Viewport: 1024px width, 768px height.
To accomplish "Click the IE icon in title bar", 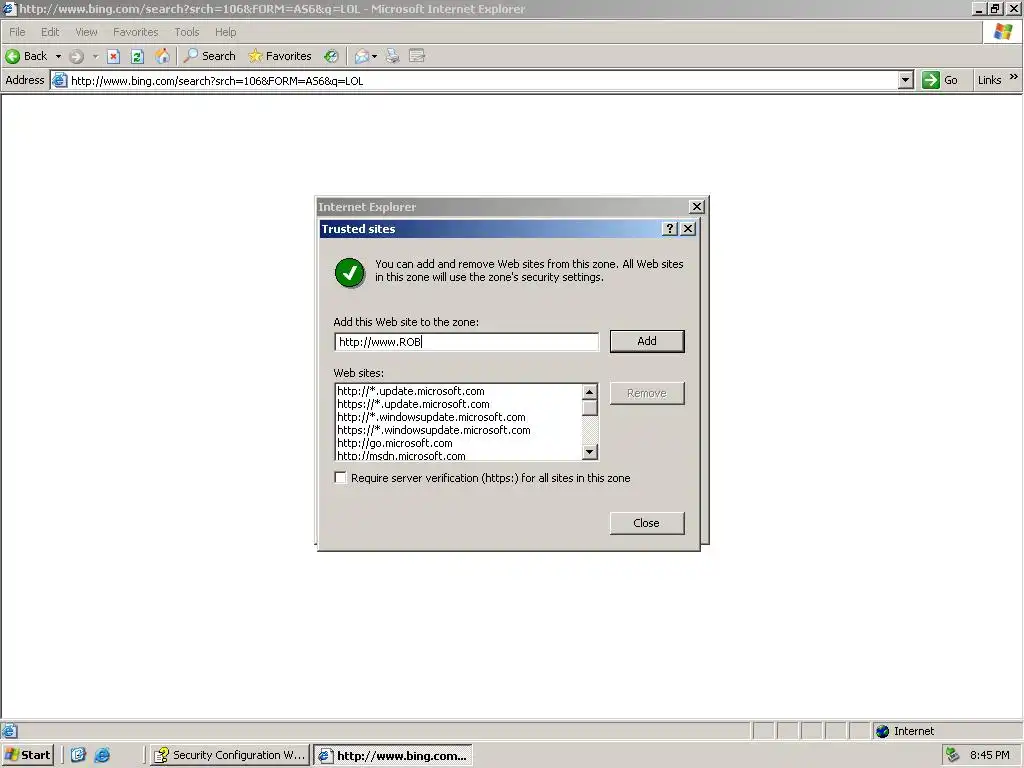I will click(x=8, y=8).
